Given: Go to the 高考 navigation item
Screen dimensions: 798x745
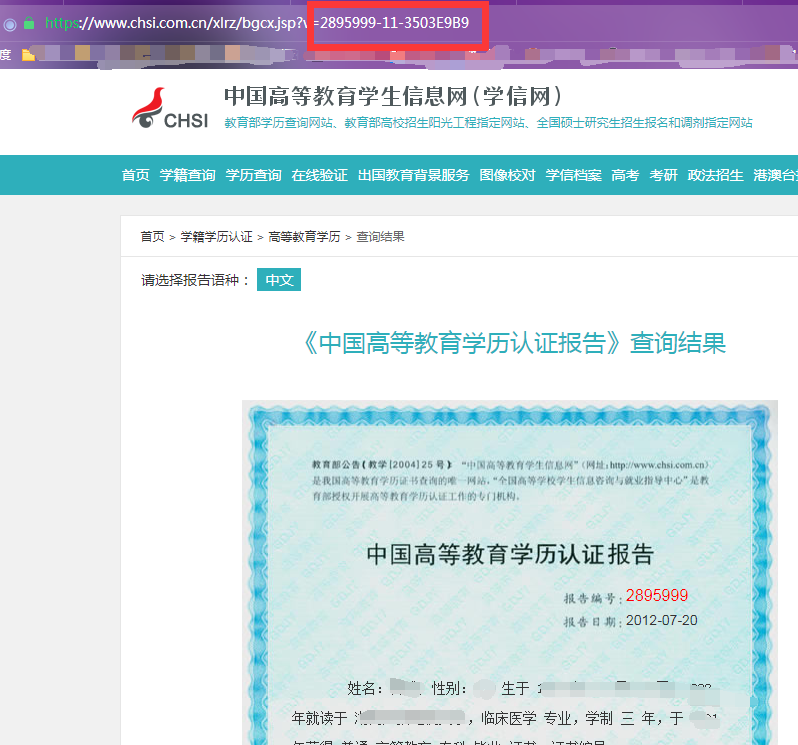Looking at the screenshot, I should pos(625,175).
